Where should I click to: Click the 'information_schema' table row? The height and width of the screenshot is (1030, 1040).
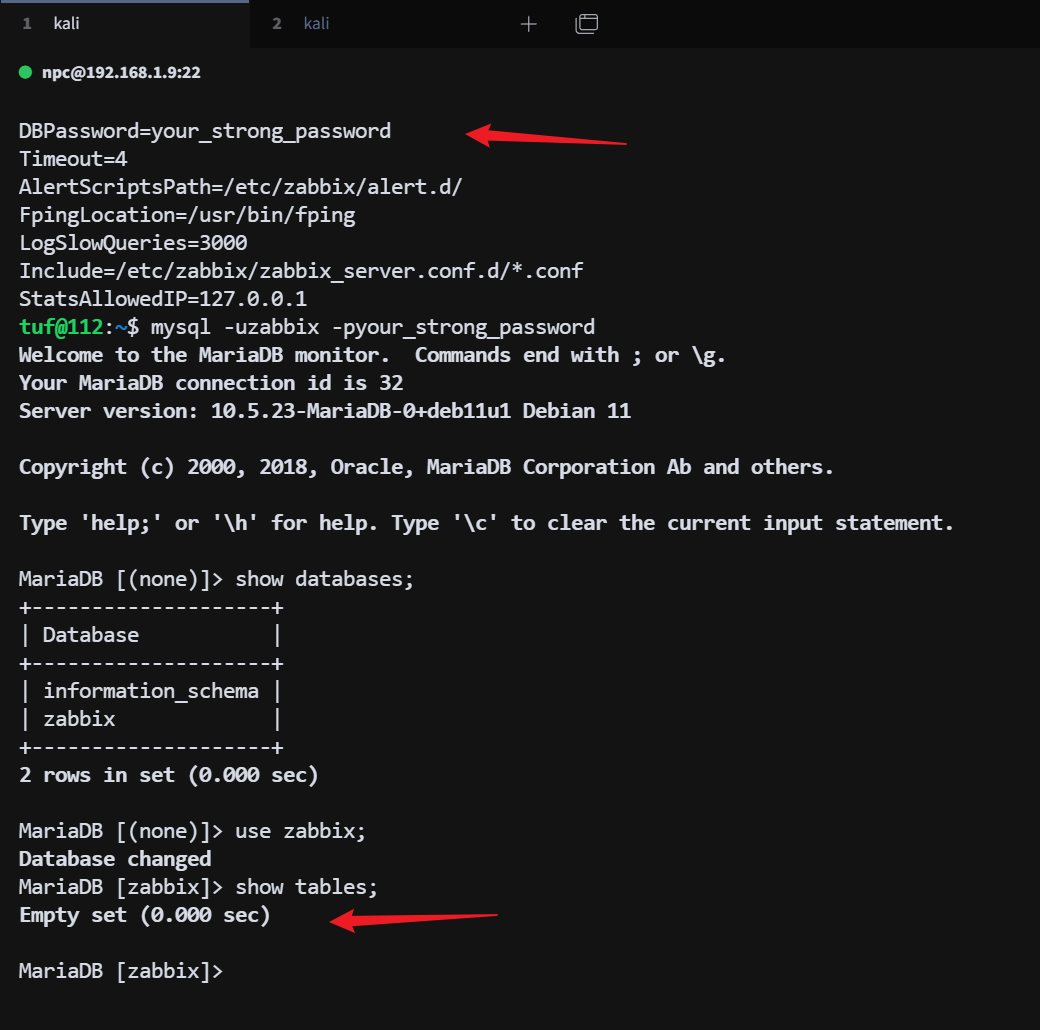(150, 691)
